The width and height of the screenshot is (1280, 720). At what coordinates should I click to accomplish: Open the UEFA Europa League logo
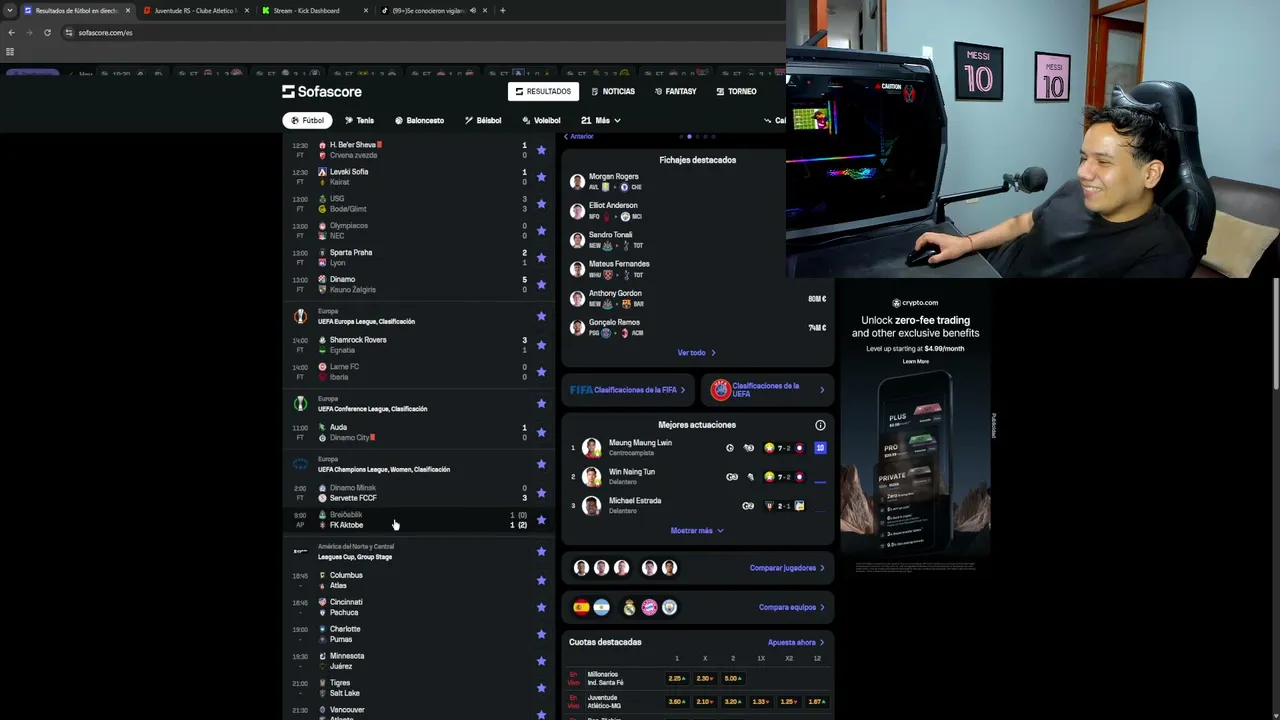300,316
